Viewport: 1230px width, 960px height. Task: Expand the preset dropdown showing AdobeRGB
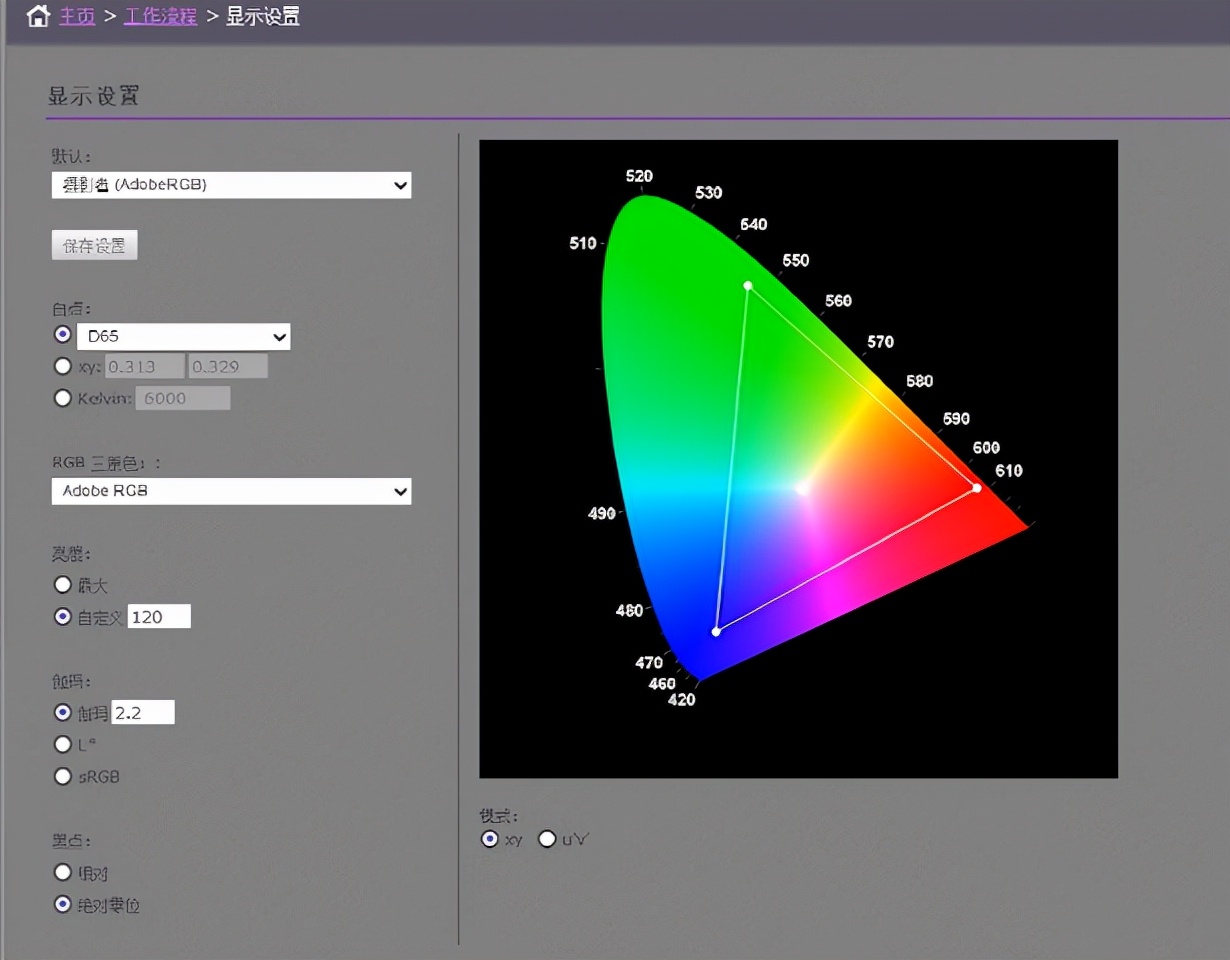[231, 185]
